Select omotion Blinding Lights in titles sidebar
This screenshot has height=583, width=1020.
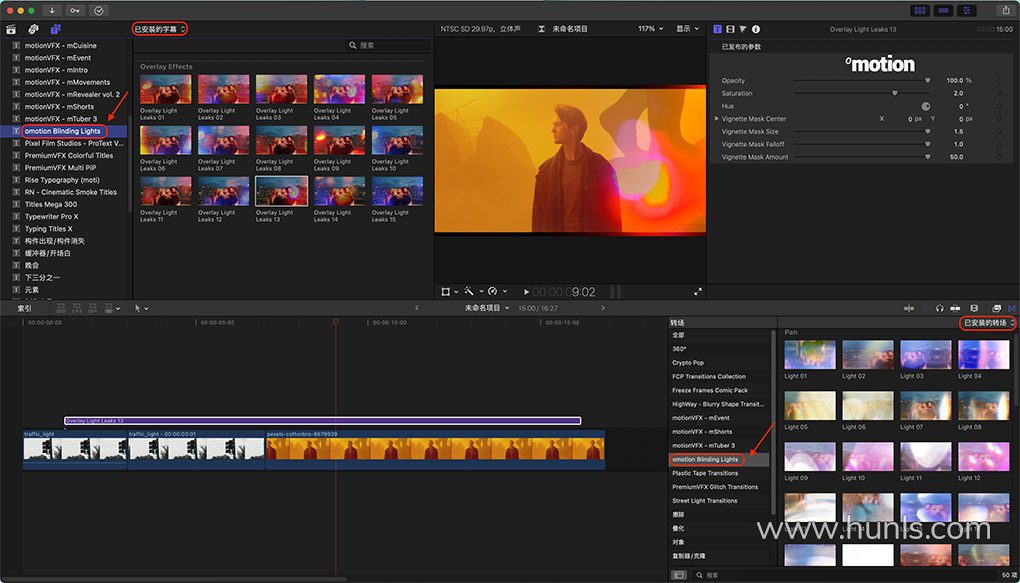63,131
